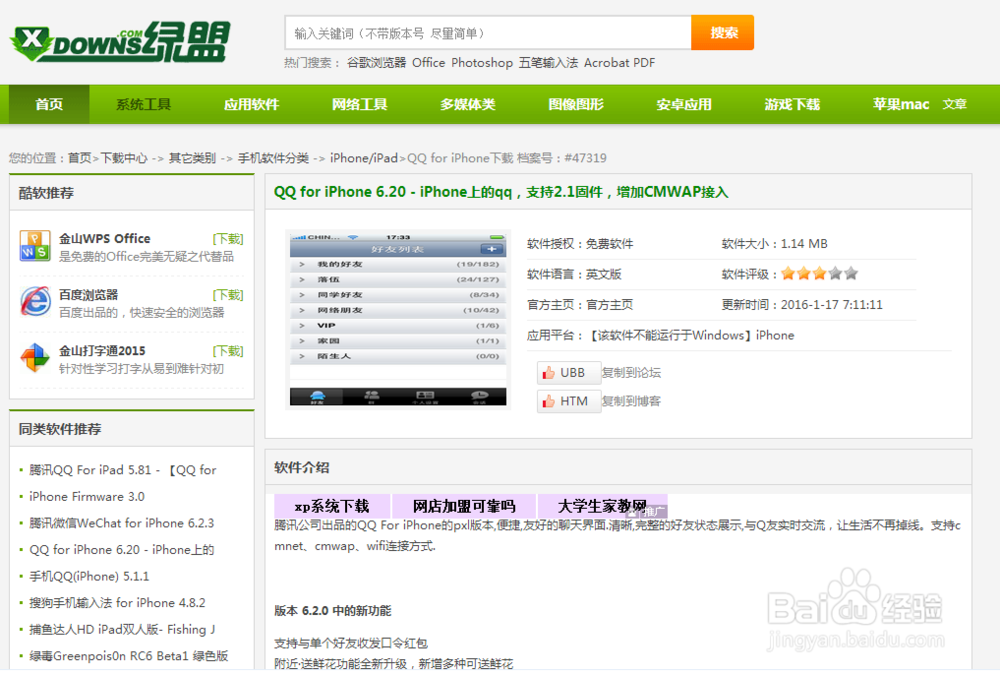Open the 大学生家教网 ad link

[x=603, y=507]
